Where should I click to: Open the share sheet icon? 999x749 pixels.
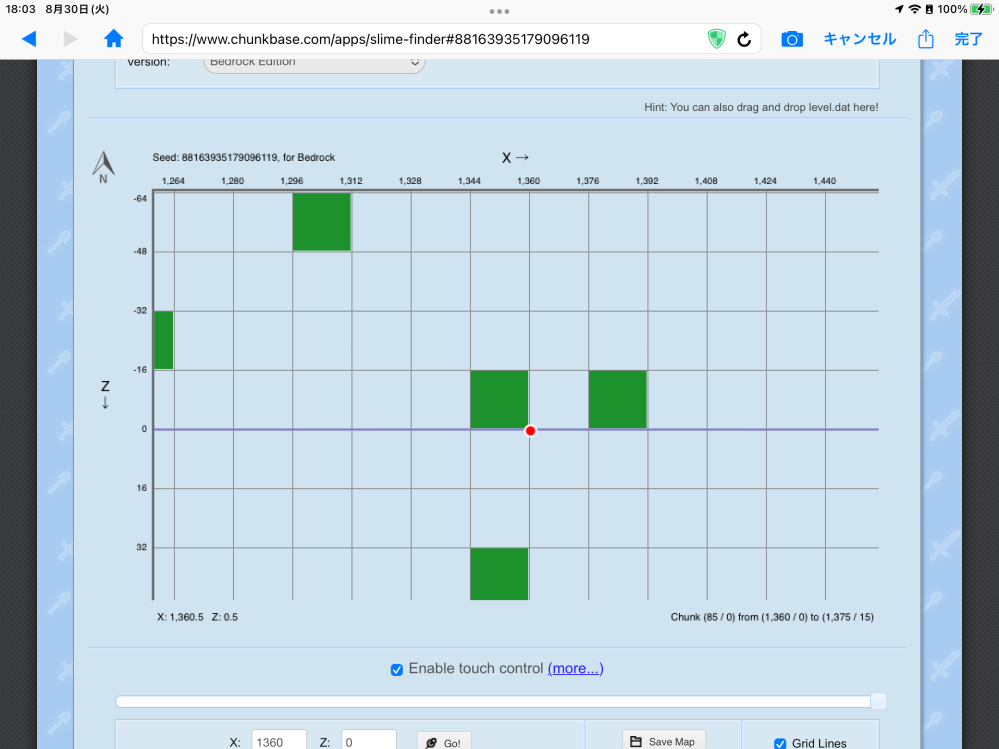point(926,39)
